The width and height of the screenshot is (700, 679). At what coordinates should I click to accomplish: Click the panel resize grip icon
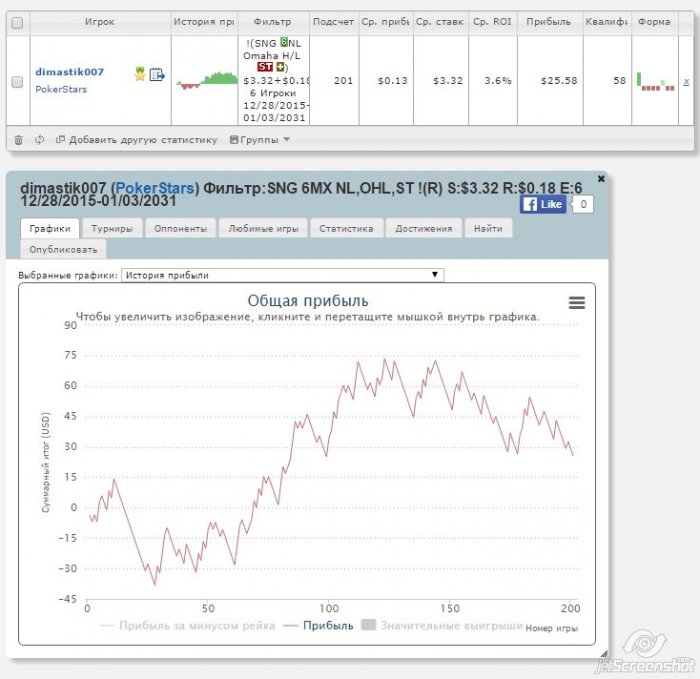[x=604, y=654]
